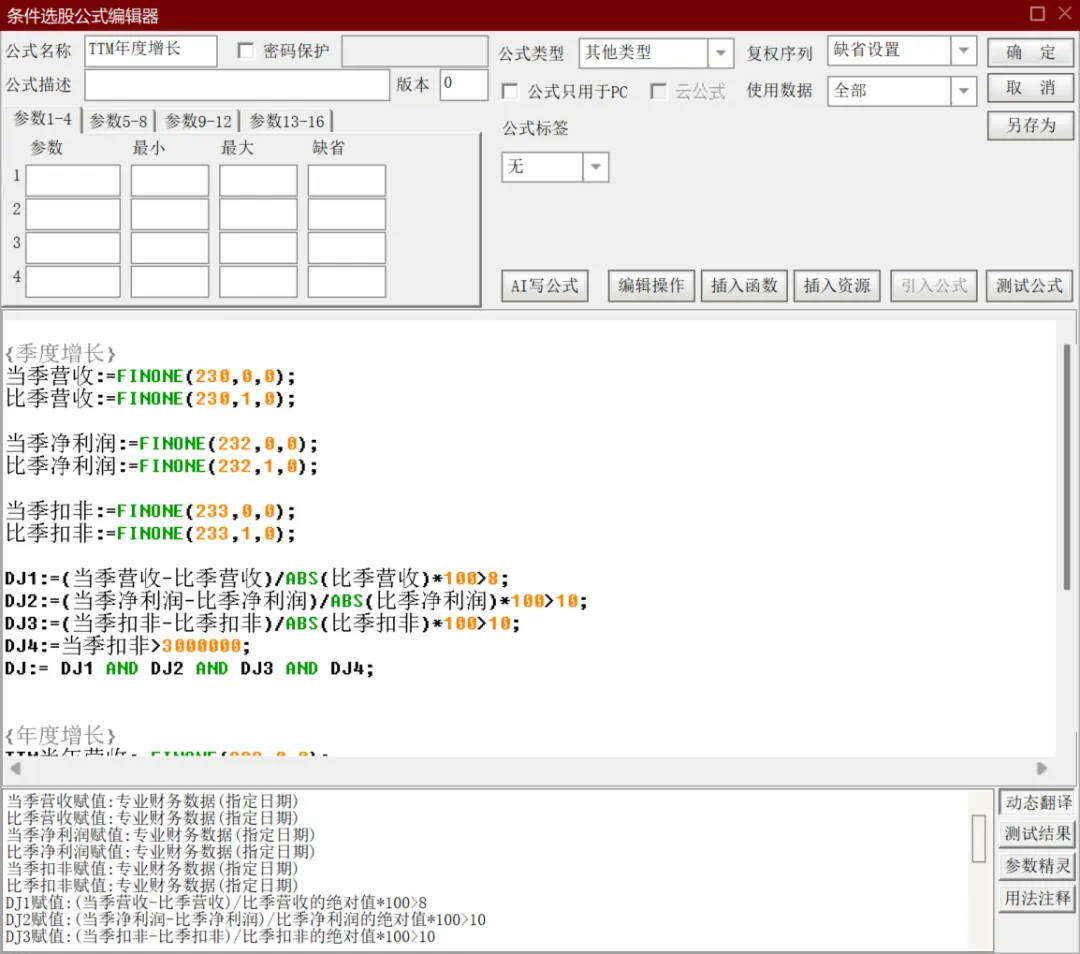This screenshot has width=1080, height=954.
Task: Click parameter 2 最大 field
Action: click(258, 214)
